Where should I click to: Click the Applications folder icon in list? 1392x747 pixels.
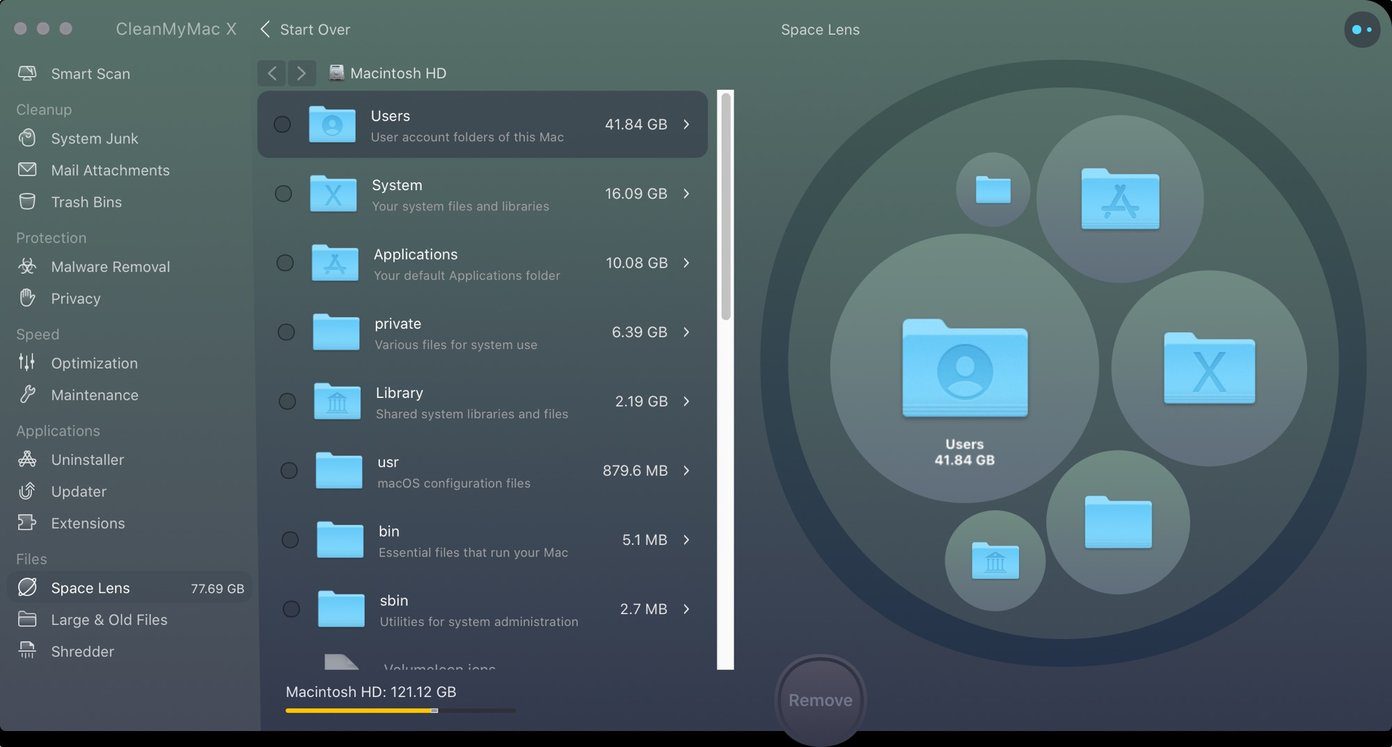(x=335, y=262)
